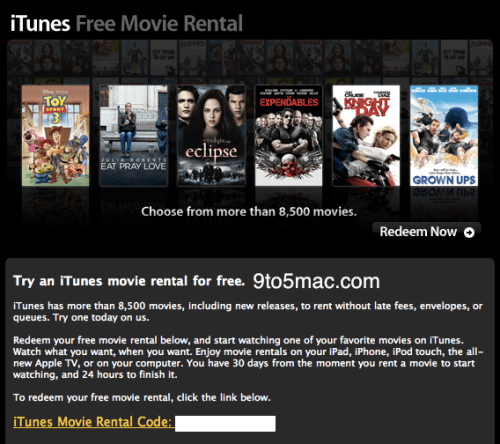Click the Toy Story 3 title logo
The image size is (500, 444).
pos(55,109)
